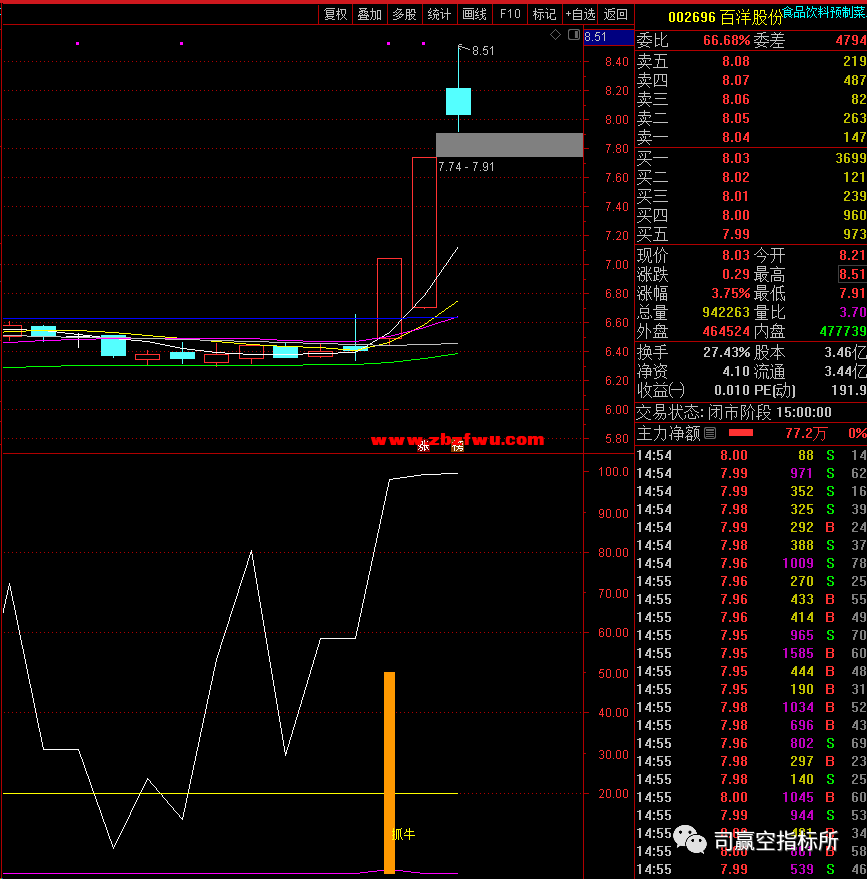Click the 复权 toolbar button
867x879 pixels.
click(x=335, y=14)
